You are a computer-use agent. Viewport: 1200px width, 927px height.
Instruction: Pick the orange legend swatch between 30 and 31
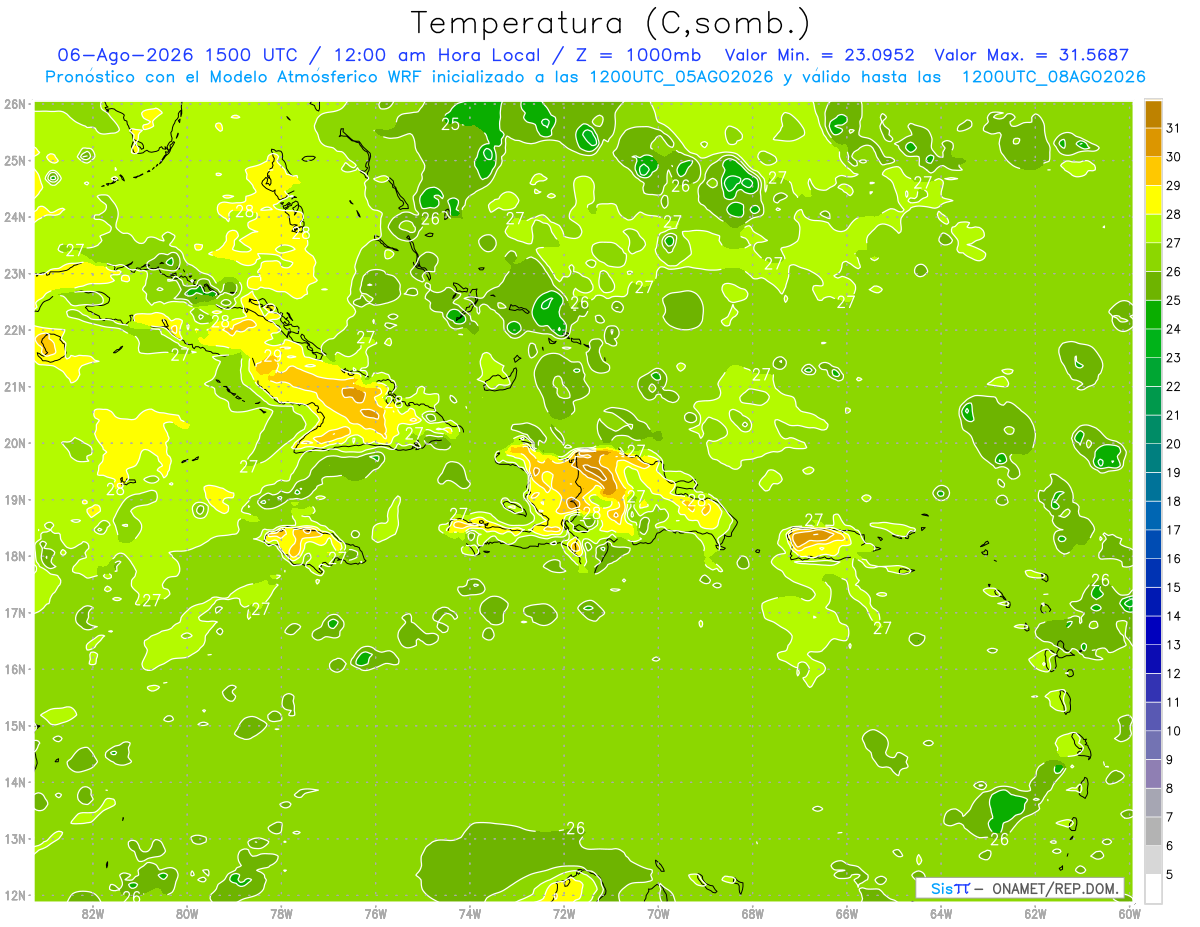click(x=1153, y=142)
